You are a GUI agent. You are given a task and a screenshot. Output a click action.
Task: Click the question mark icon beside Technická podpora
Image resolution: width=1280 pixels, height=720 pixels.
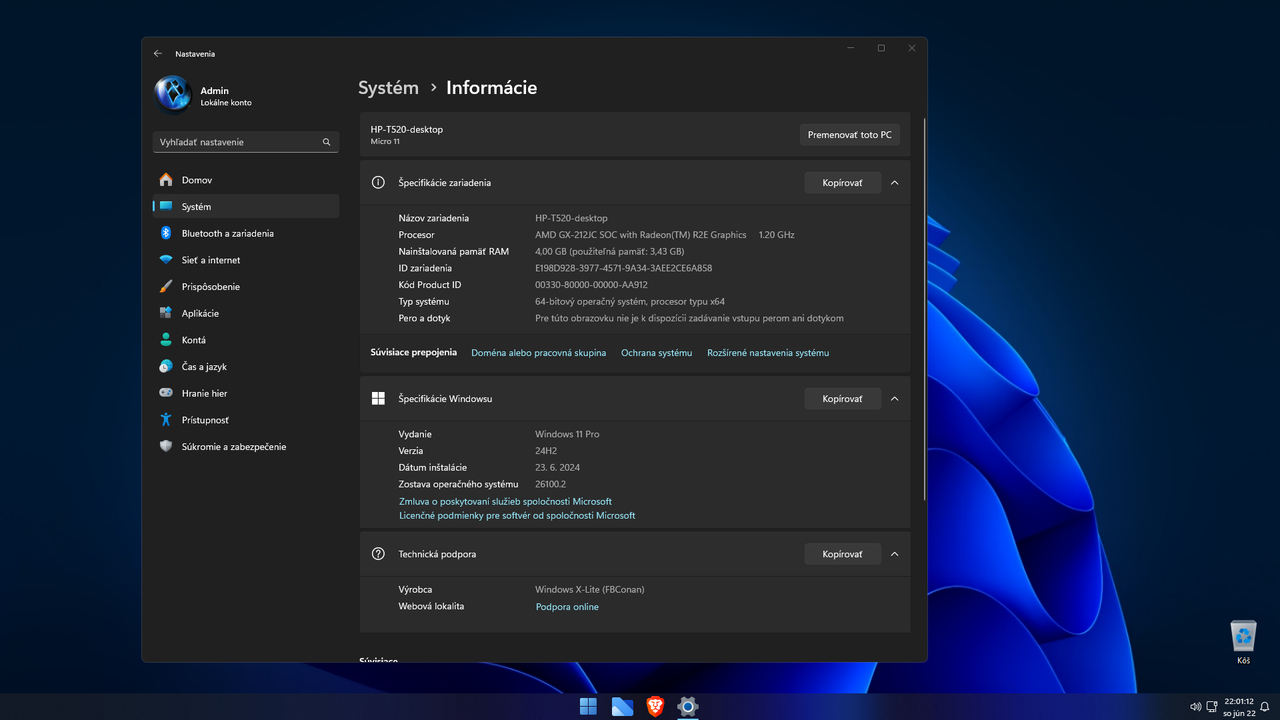point(378,554)
